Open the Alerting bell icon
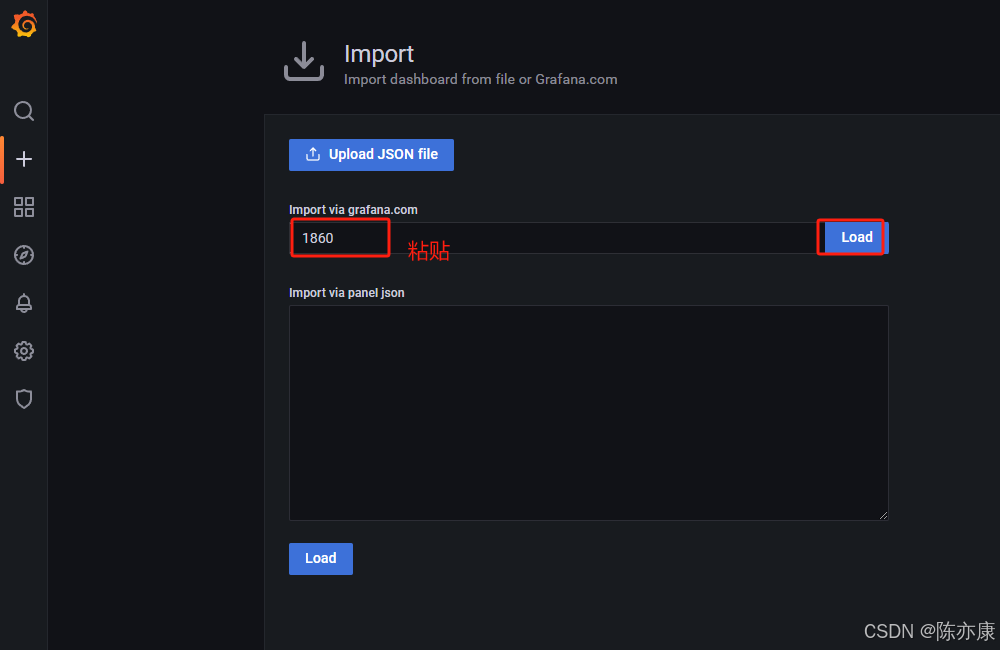Image resolution: width=1000 pixels, height=650 pixels. [24, 303]
